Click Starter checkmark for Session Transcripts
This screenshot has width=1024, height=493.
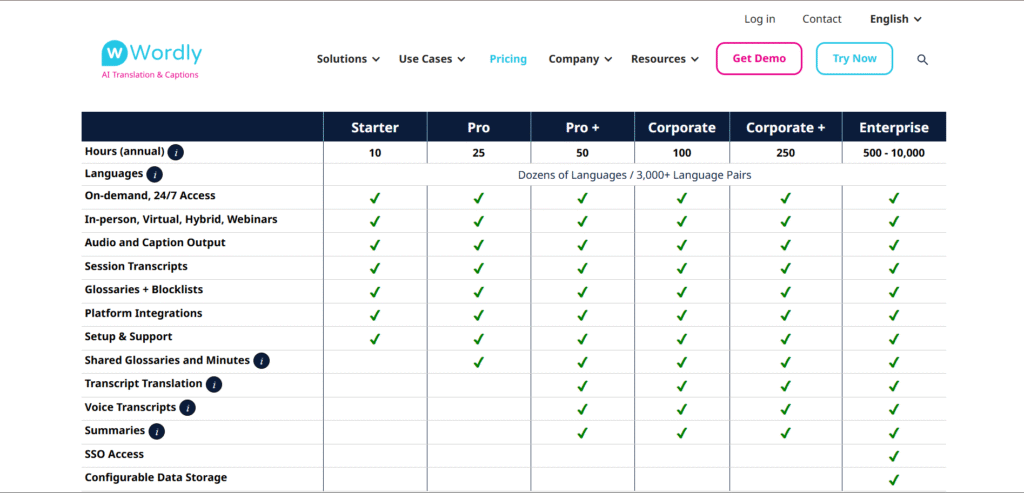(x=375, y=268)
